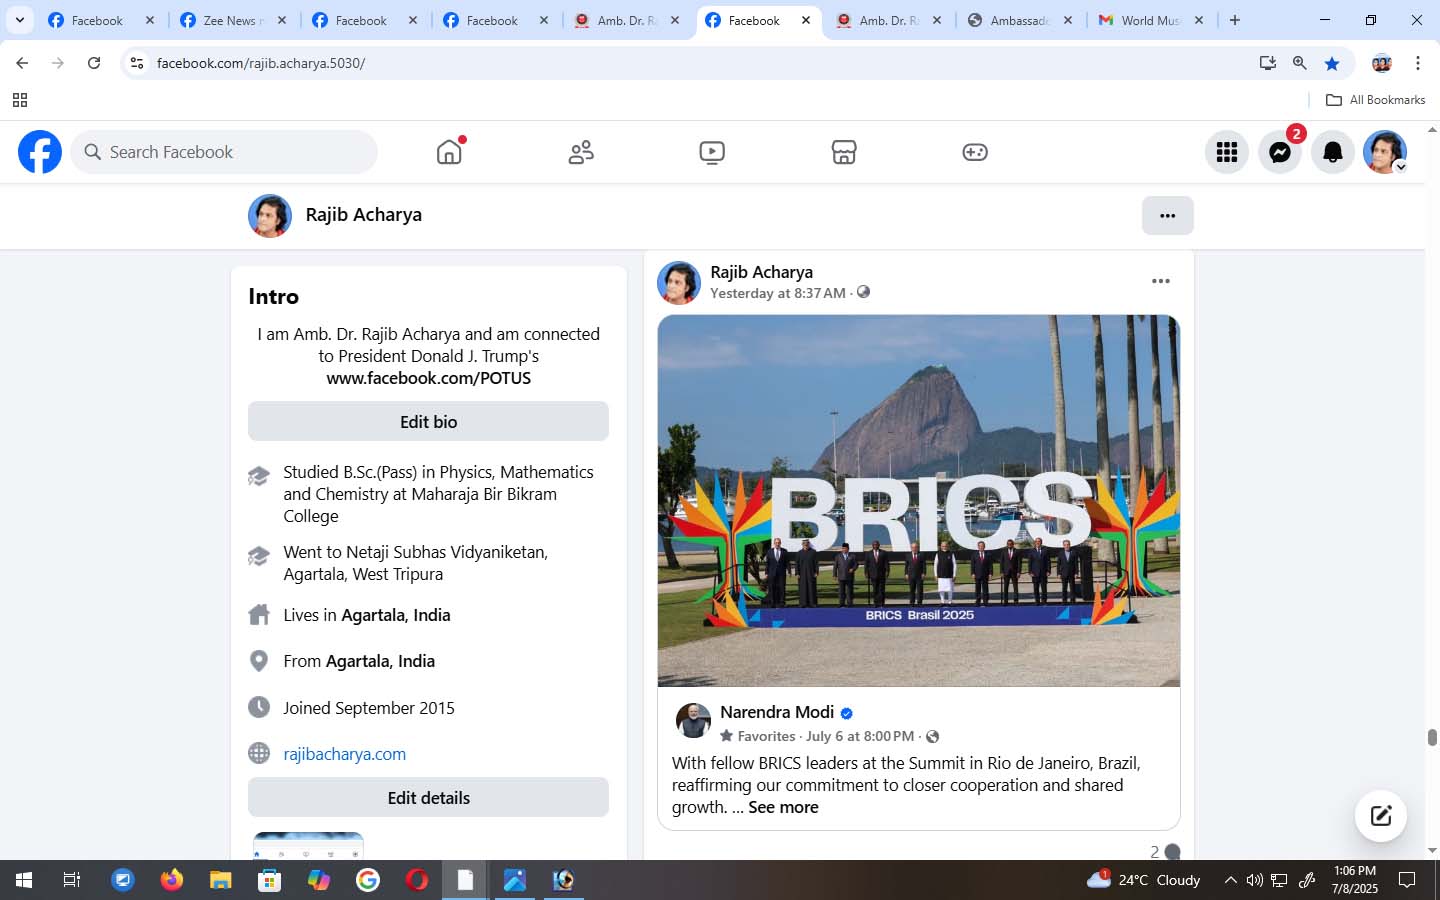The image size is (1440, 900).
Task: Open the Chrome profile avatar
Action: [x=1382, y=63]
